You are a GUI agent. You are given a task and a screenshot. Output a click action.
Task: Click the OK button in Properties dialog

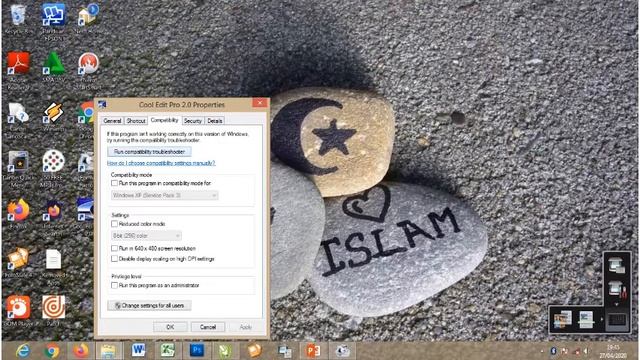(170, 327)
